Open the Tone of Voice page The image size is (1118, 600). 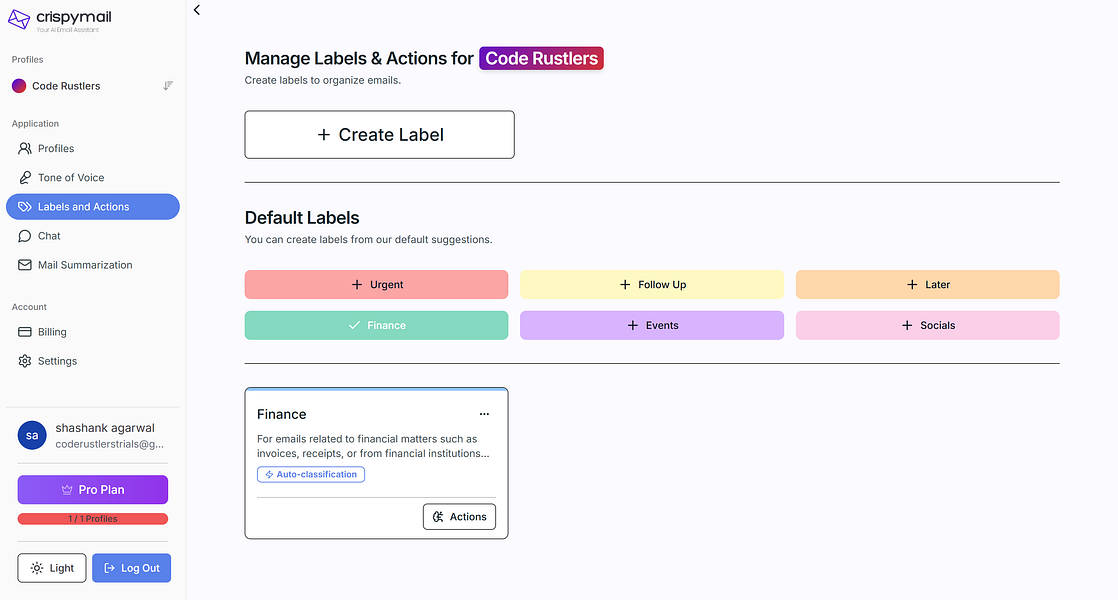click(x=70, y=177)
